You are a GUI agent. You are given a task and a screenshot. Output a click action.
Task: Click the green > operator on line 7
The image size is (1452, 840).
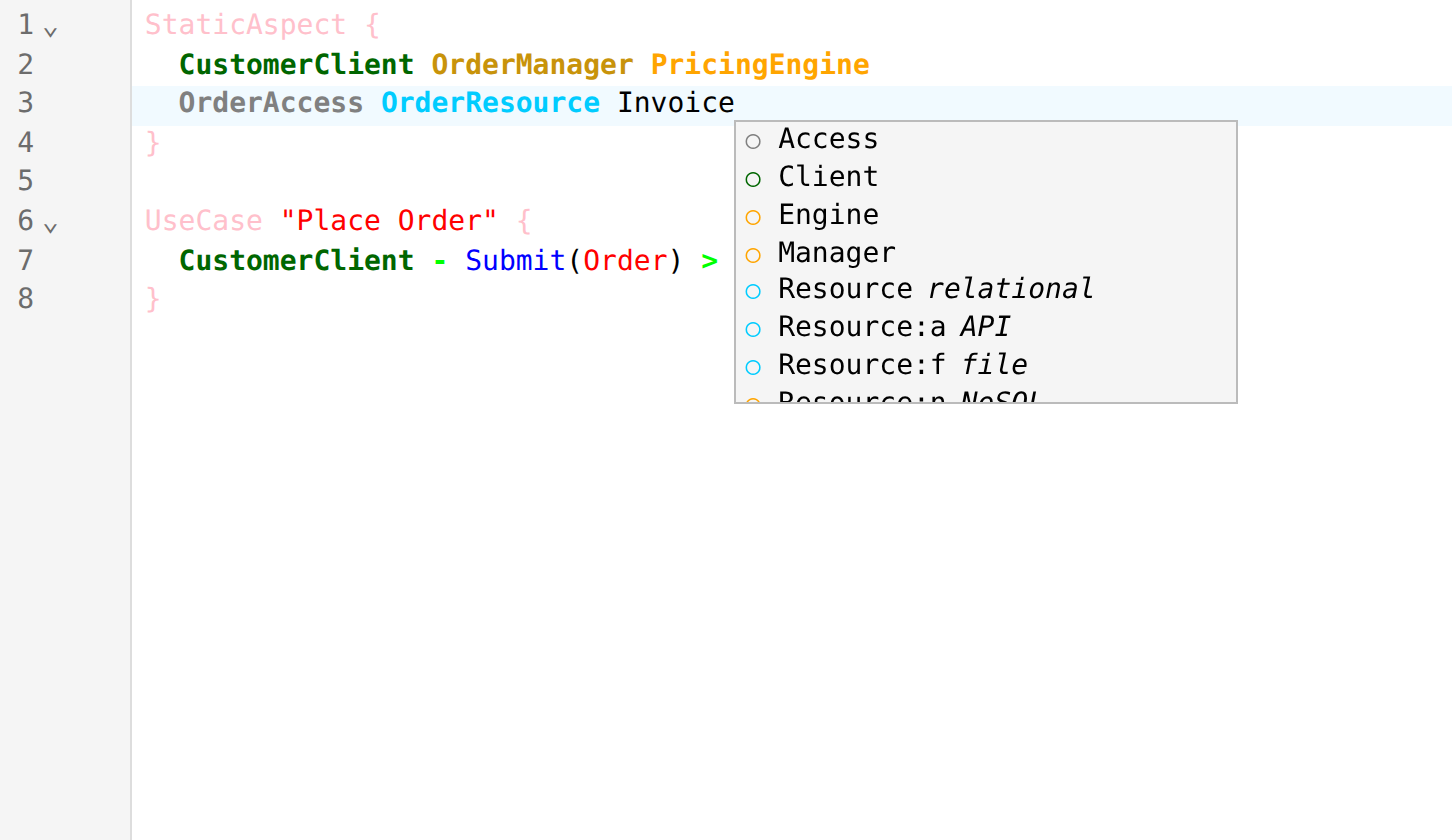710,262
